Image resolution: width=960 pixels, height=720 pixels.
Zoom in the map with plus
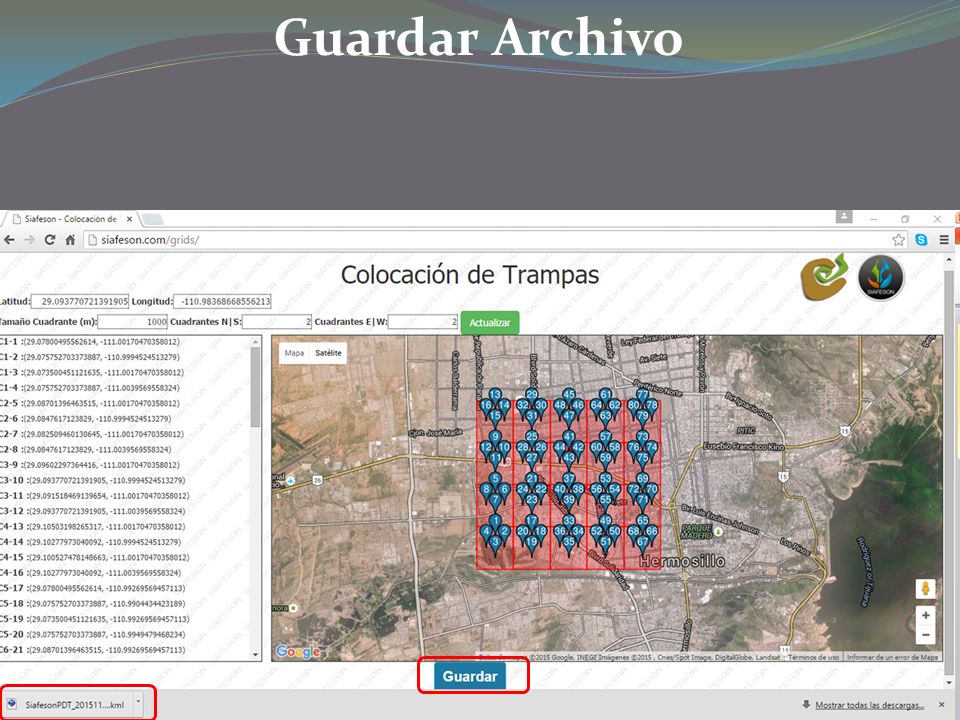click(926, 615)
